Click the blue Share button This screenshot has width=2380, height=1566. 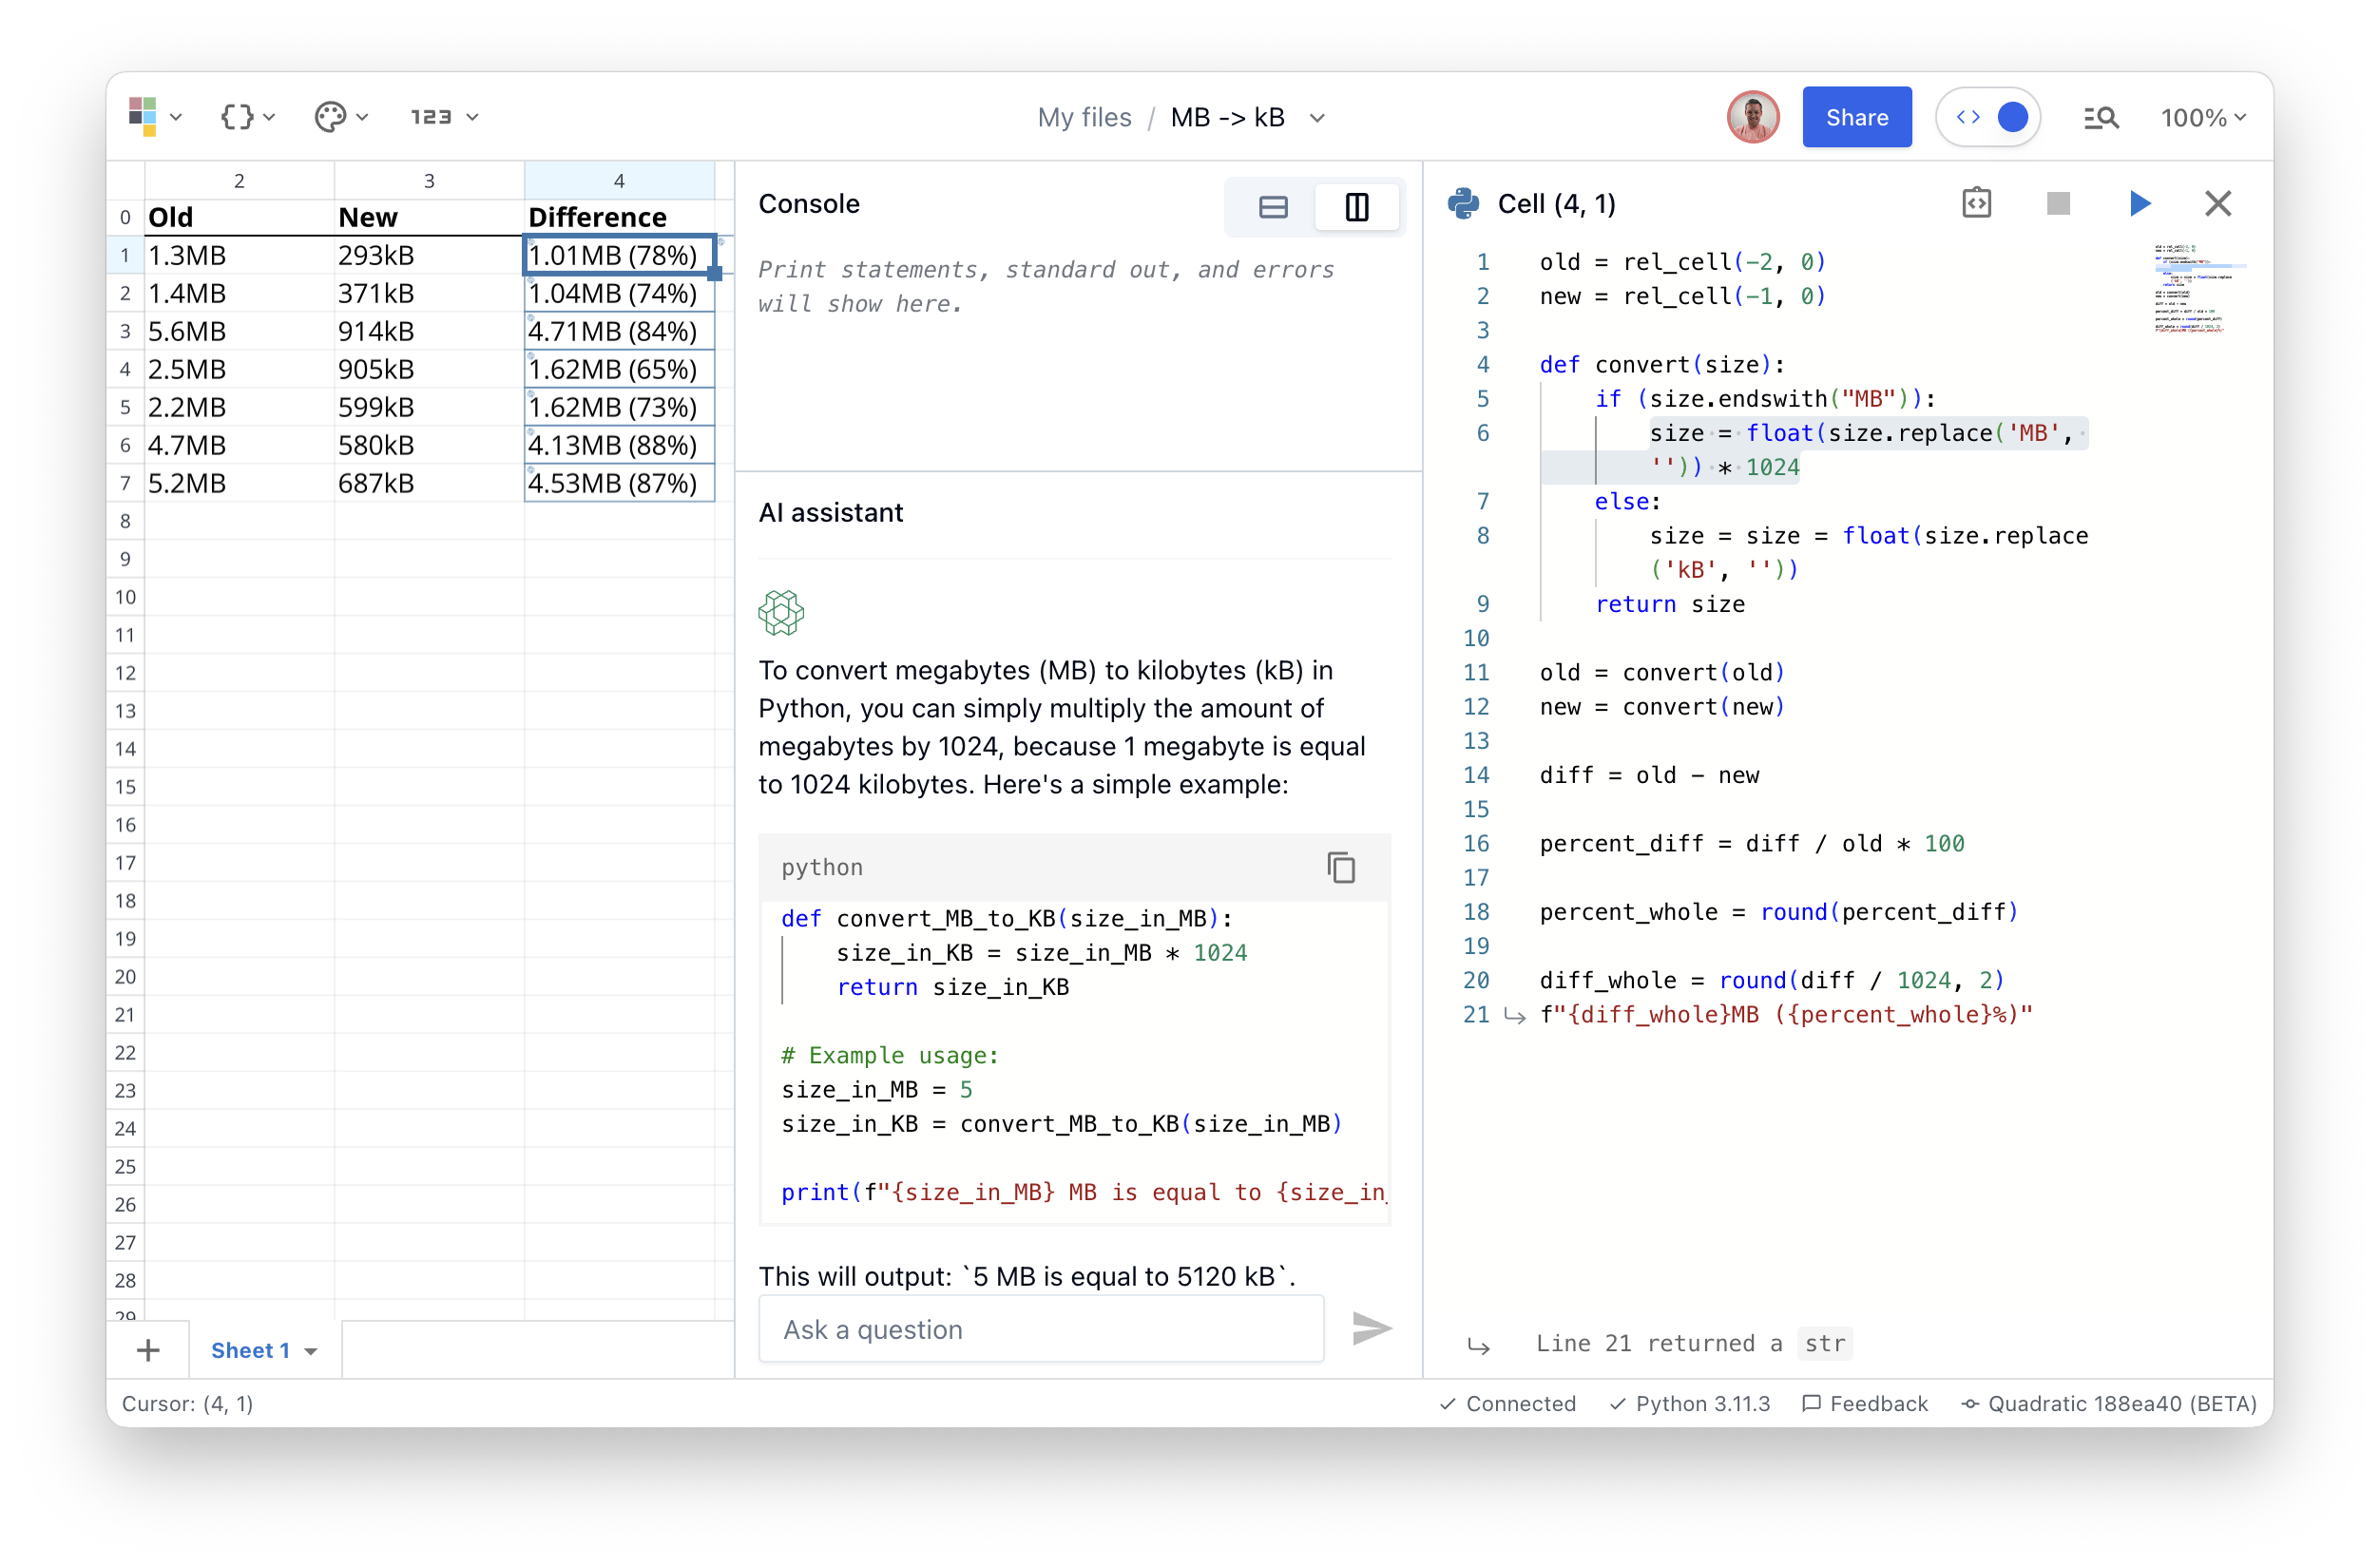pyautogui.click(x=1856, y=118)
